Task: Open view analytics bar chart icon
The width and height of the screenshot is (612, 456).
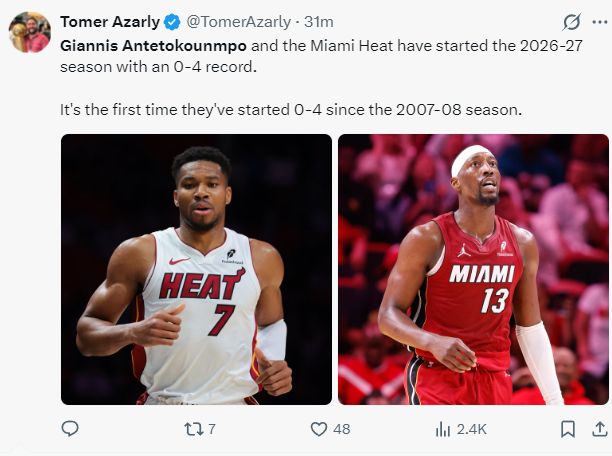Action: (443, 429)
